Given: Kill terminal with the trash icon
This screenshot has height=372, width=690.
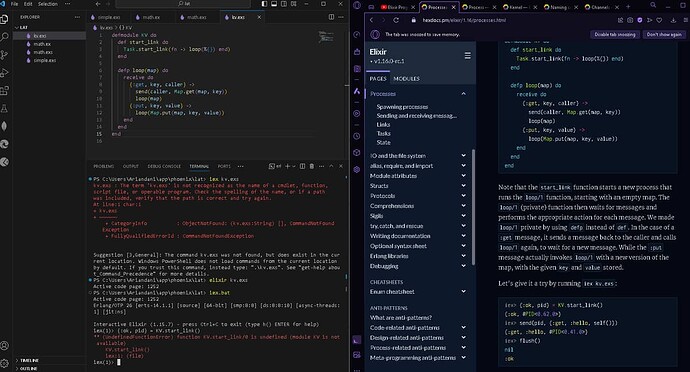Looking at the screenshot, I should [x=312, y=166].
